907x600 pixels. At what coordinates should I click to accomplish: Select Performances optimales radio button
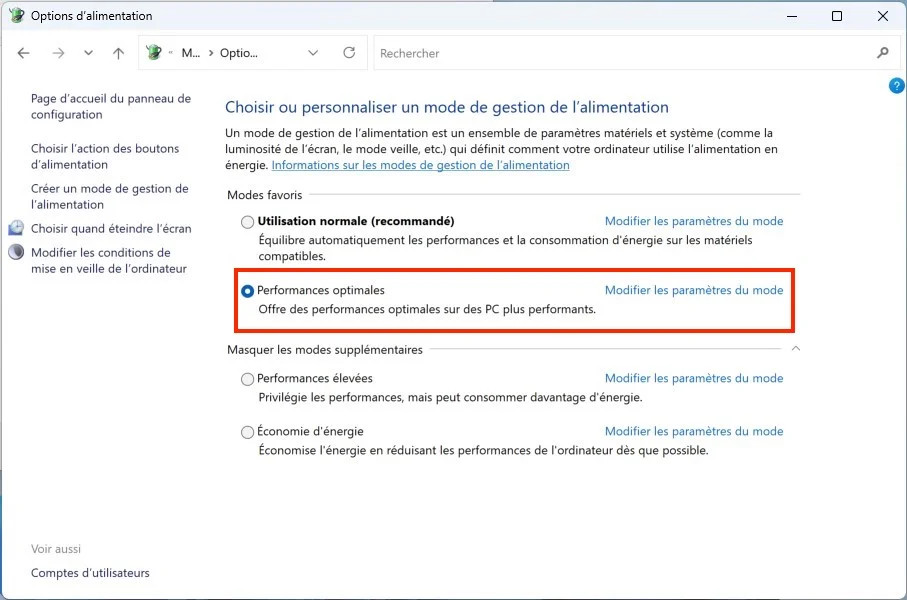coord(247,291)
